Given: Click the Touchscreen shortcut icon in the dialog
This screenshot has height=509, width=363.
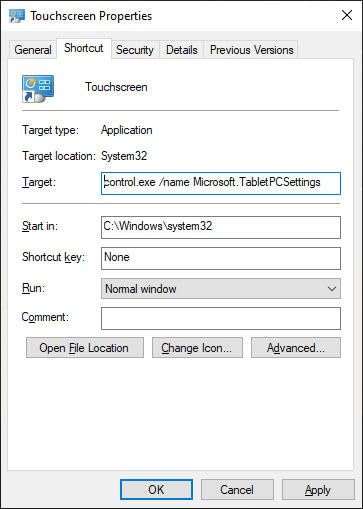Looking at the screenshot, I should click(x=38, y=89).
